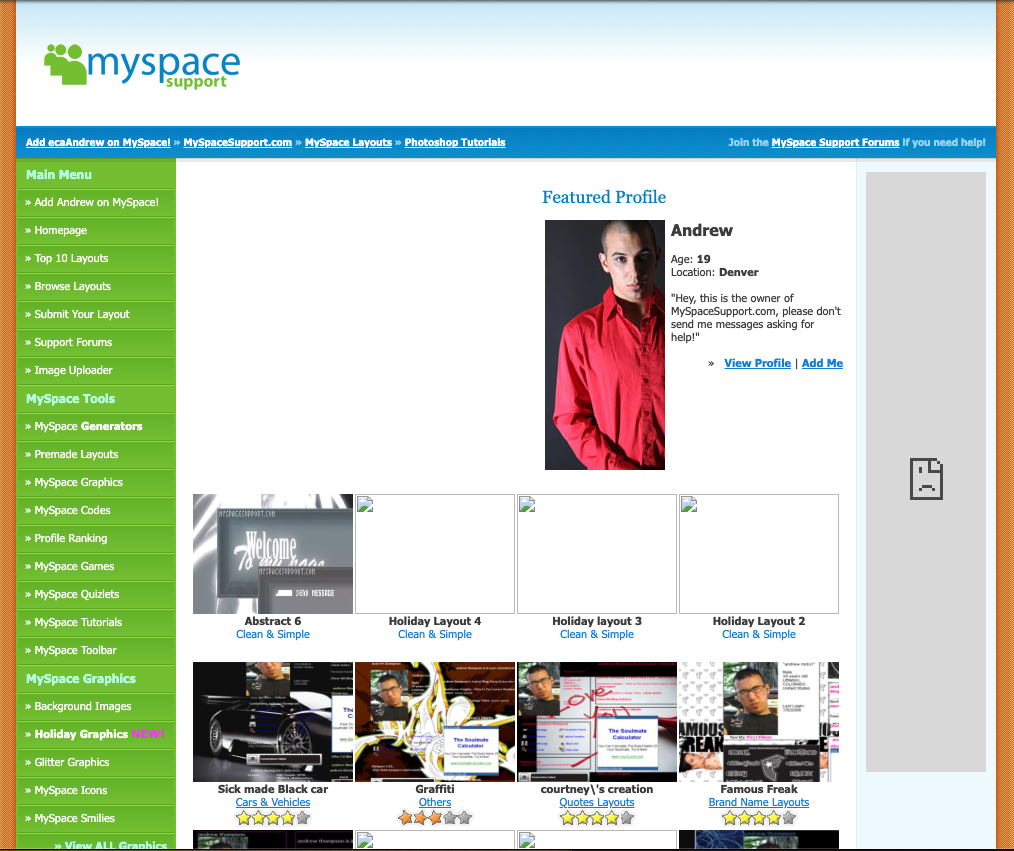Open Brand Name Layouts category link
This screenshot has width=1014, height=851.
tap(759, 803)
